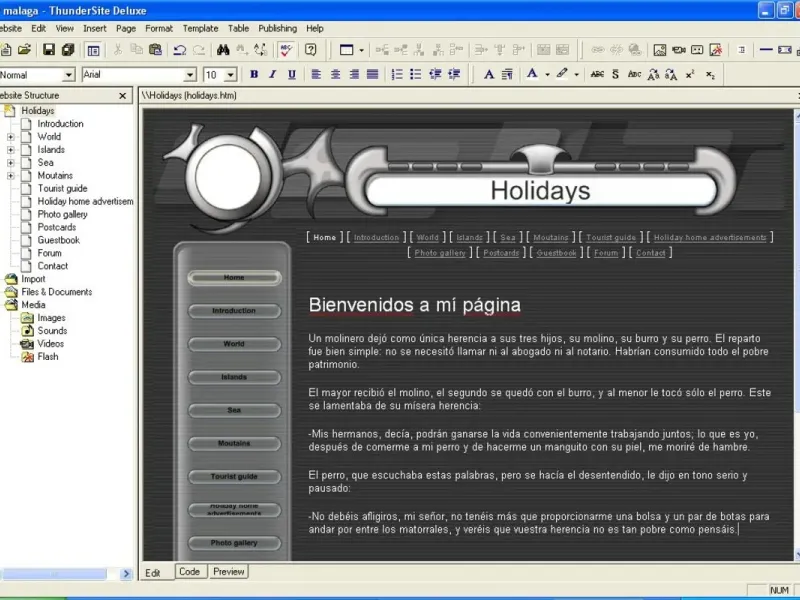Click the Photo gallery navigation link
800x600 pixels.
coord(440,253)
